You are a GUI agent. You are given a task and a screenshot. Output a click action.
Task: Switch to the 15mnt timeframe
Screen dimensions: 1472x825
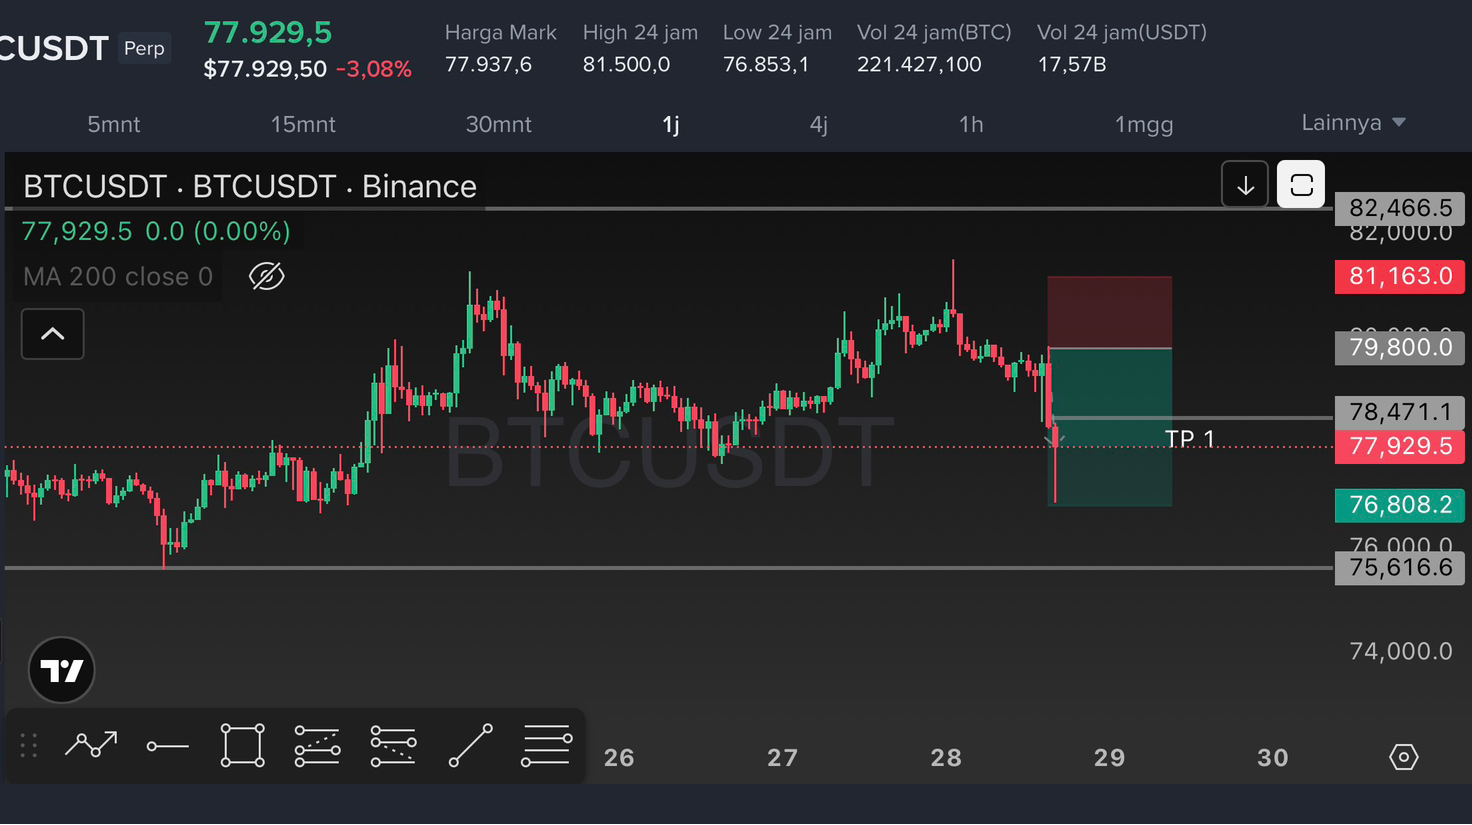point(303,124)
